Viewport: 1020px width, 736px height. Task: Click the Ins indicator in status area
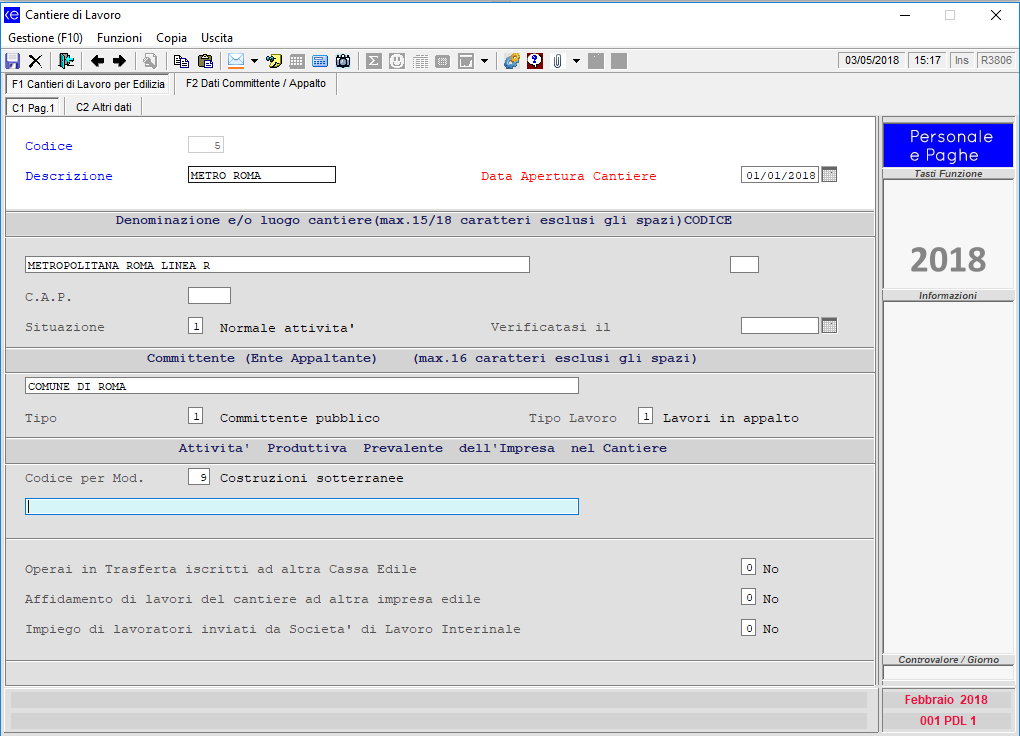(961, 61)
